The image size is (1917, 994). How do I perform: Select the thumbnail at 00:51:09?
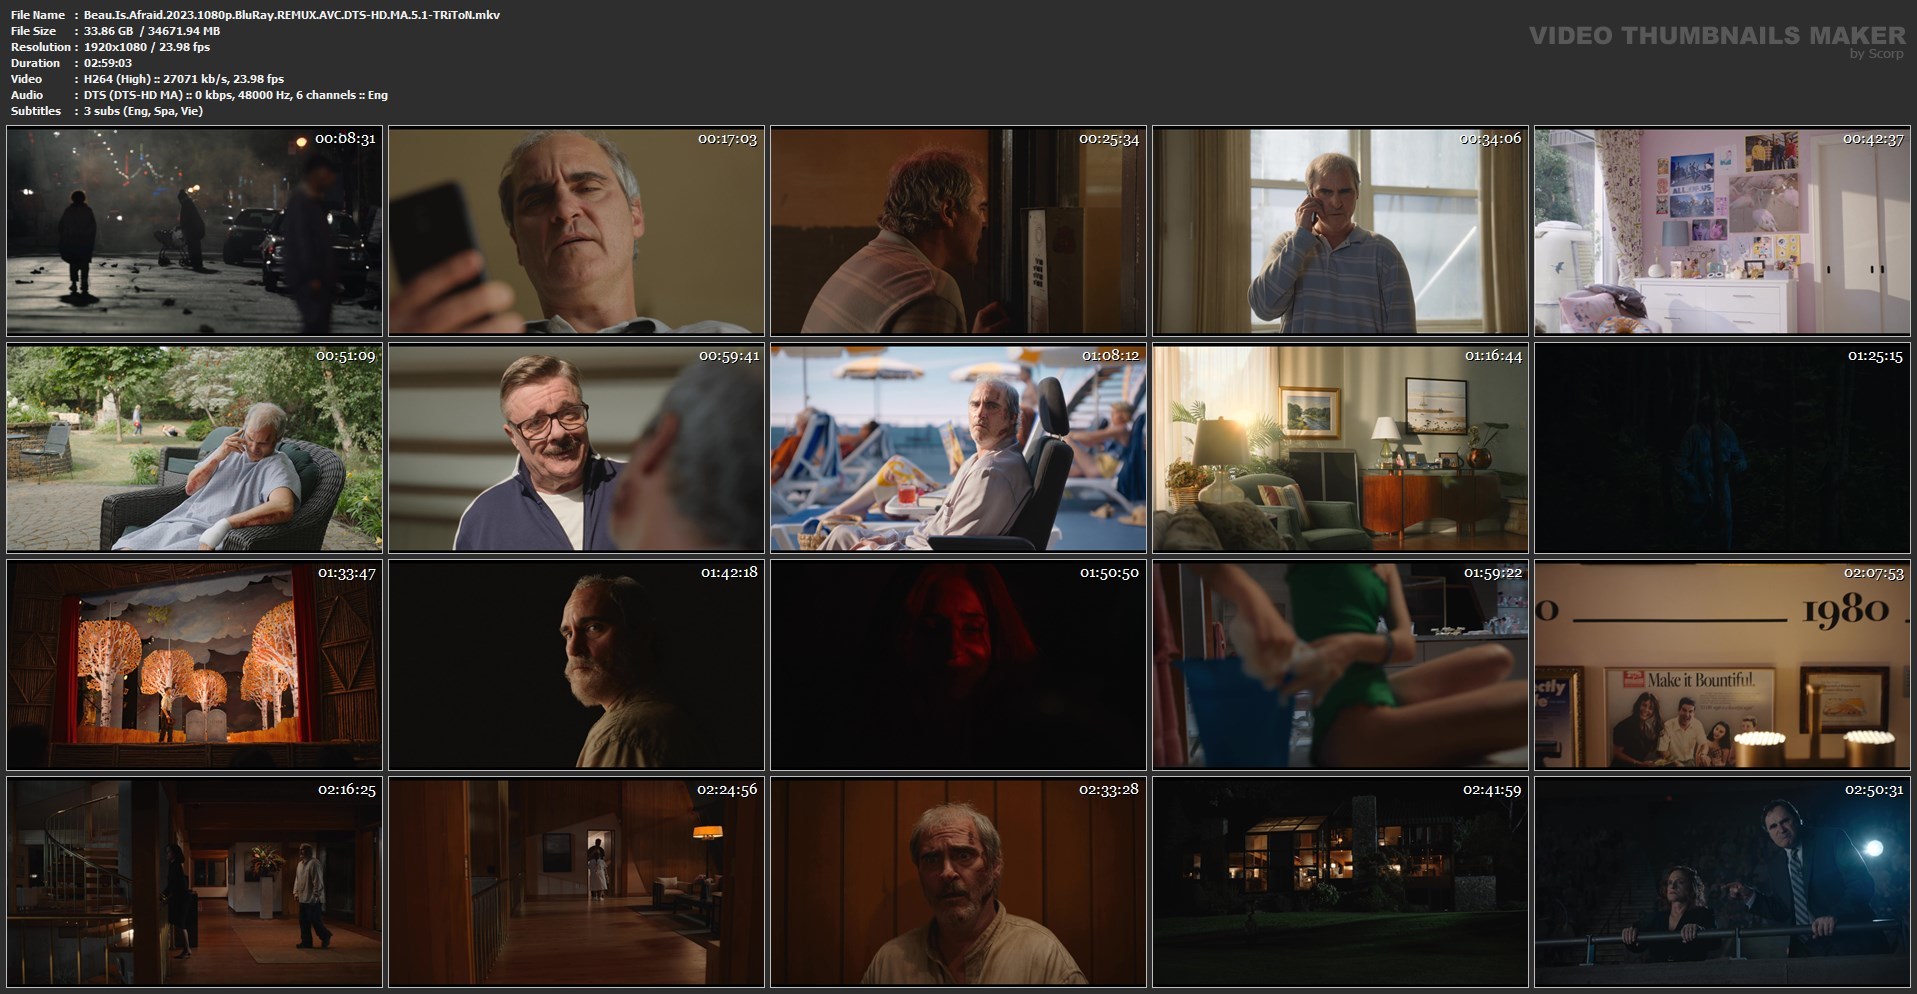(194, 448)
